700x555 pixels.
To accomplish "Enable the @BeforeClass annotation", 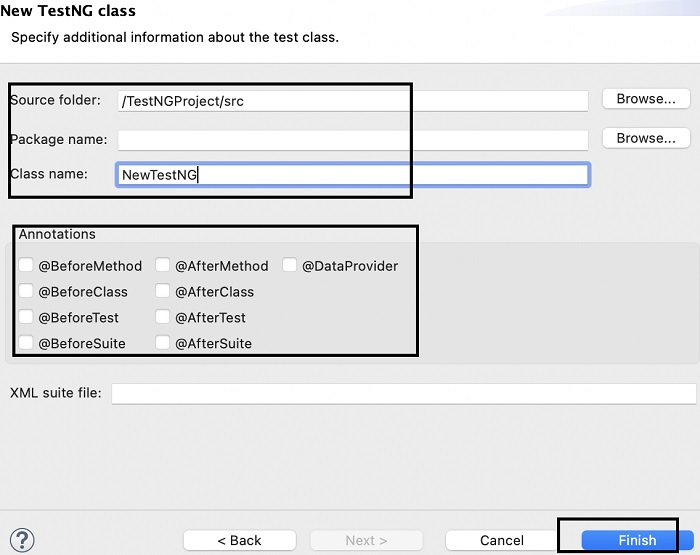I will pyautogui.click(x=27, y=292).
